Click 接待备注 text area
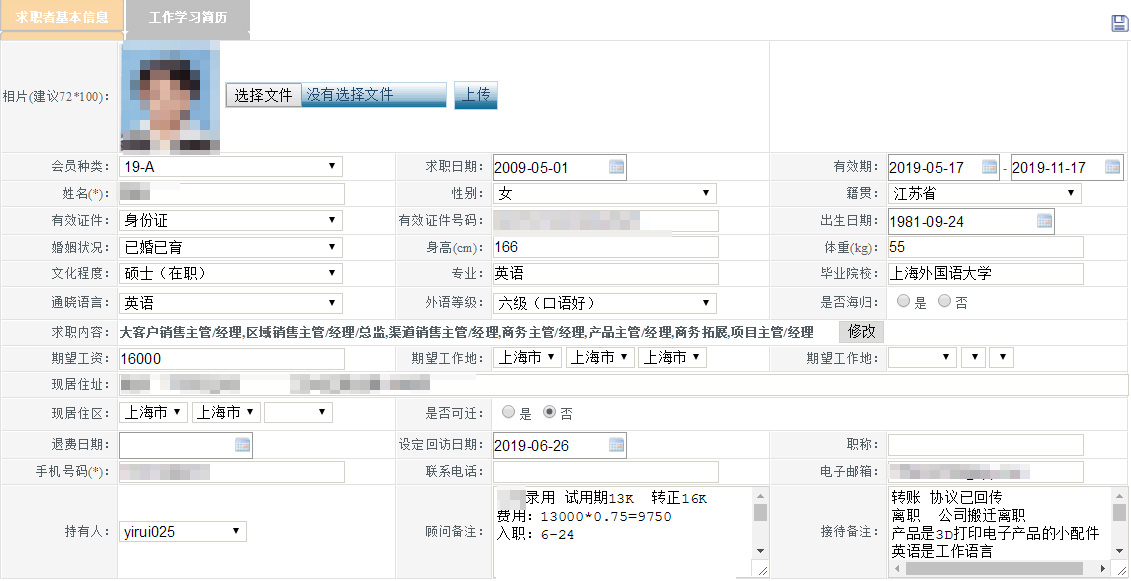The width and height of the screenshot is (1131, 581). click(x=1000, y=524)
